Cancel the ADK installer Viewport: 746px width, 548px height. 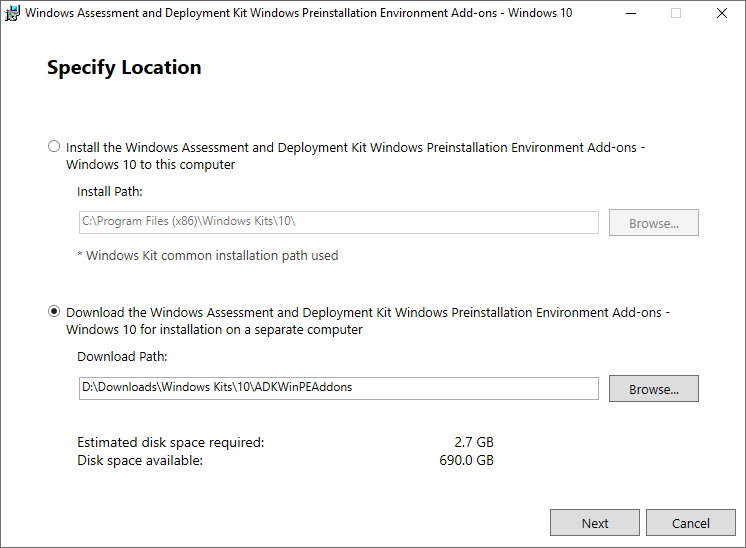(691, 523)
